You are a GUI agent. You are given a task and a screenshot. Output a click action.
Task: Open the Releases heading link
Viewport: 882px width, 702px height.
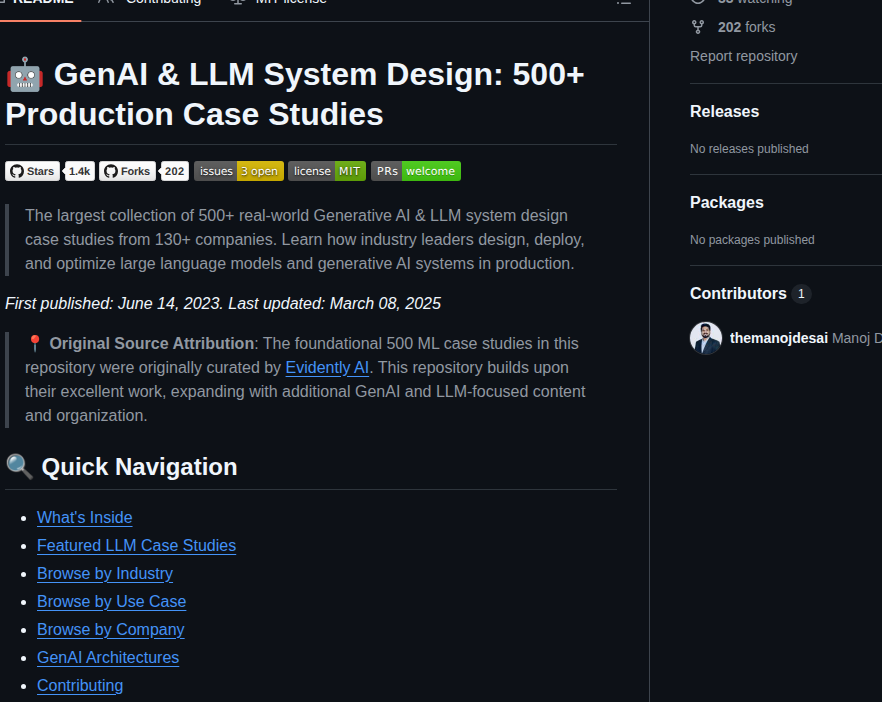pos(724,111)
